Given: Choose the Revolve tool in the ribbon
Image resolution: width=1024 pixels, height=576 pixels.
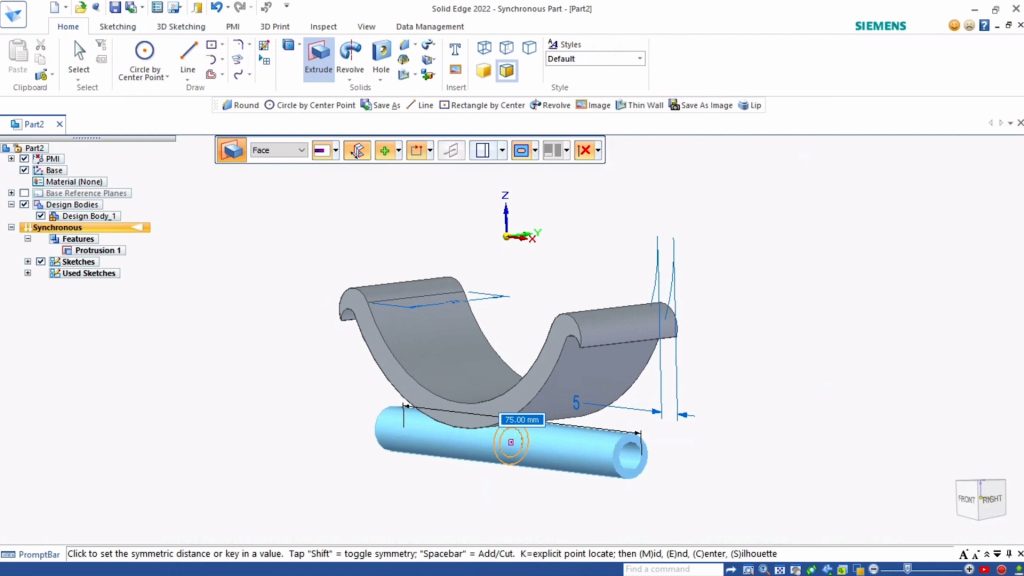Looking at the screenshot, I should pyautogui.click(x=350, y=59).
